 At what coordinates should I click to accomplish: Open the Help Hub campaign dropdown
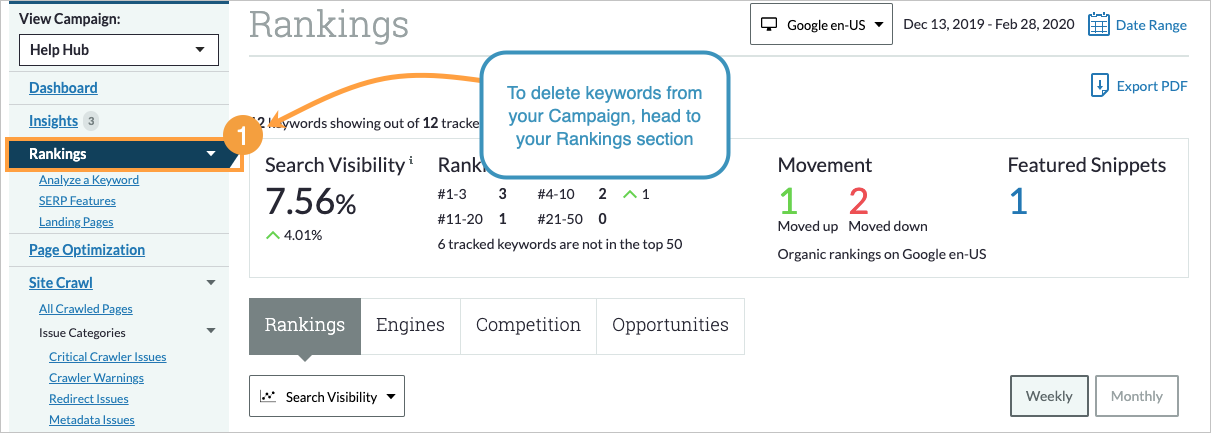[x=118, y=49]
